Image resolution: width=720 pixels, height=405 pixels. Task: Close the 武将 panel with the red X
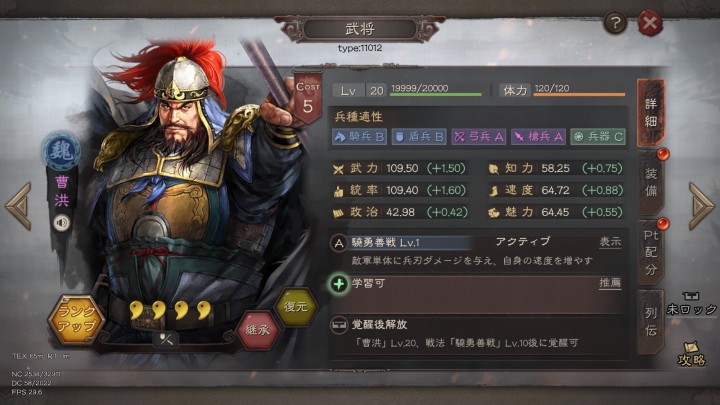coord(650,22)
